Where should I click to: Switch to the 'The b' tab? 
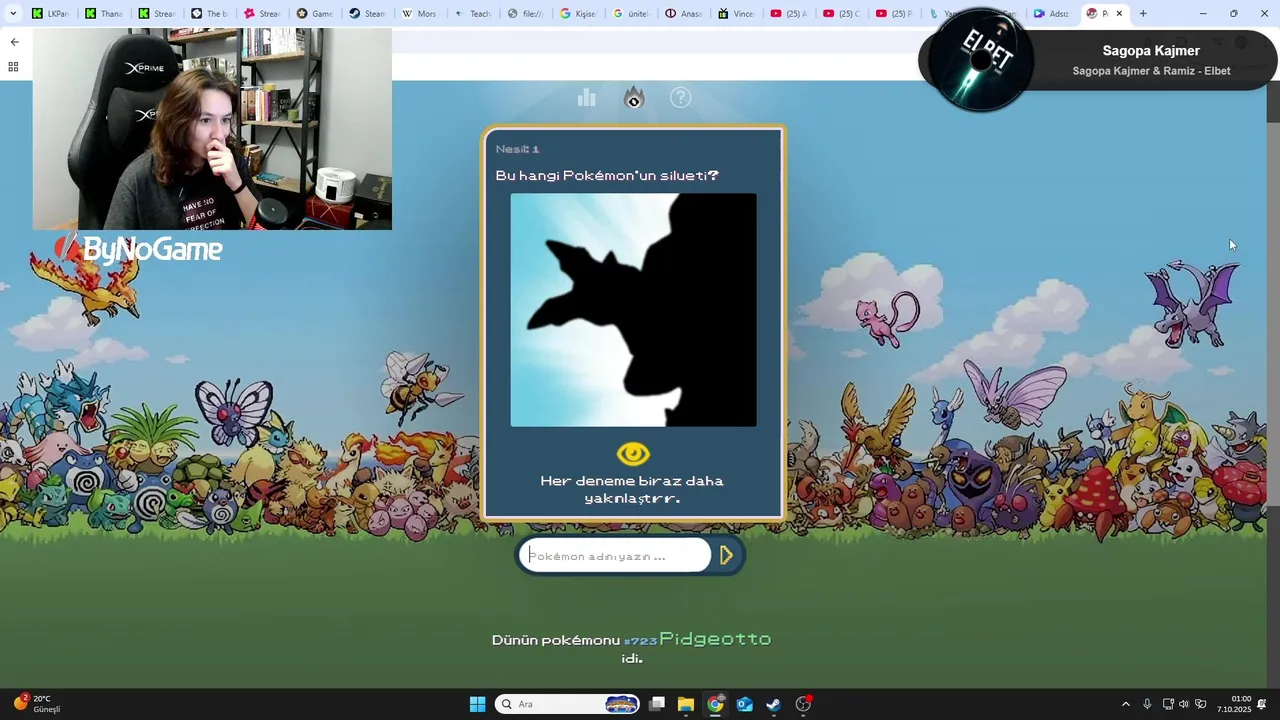[209, 14]
